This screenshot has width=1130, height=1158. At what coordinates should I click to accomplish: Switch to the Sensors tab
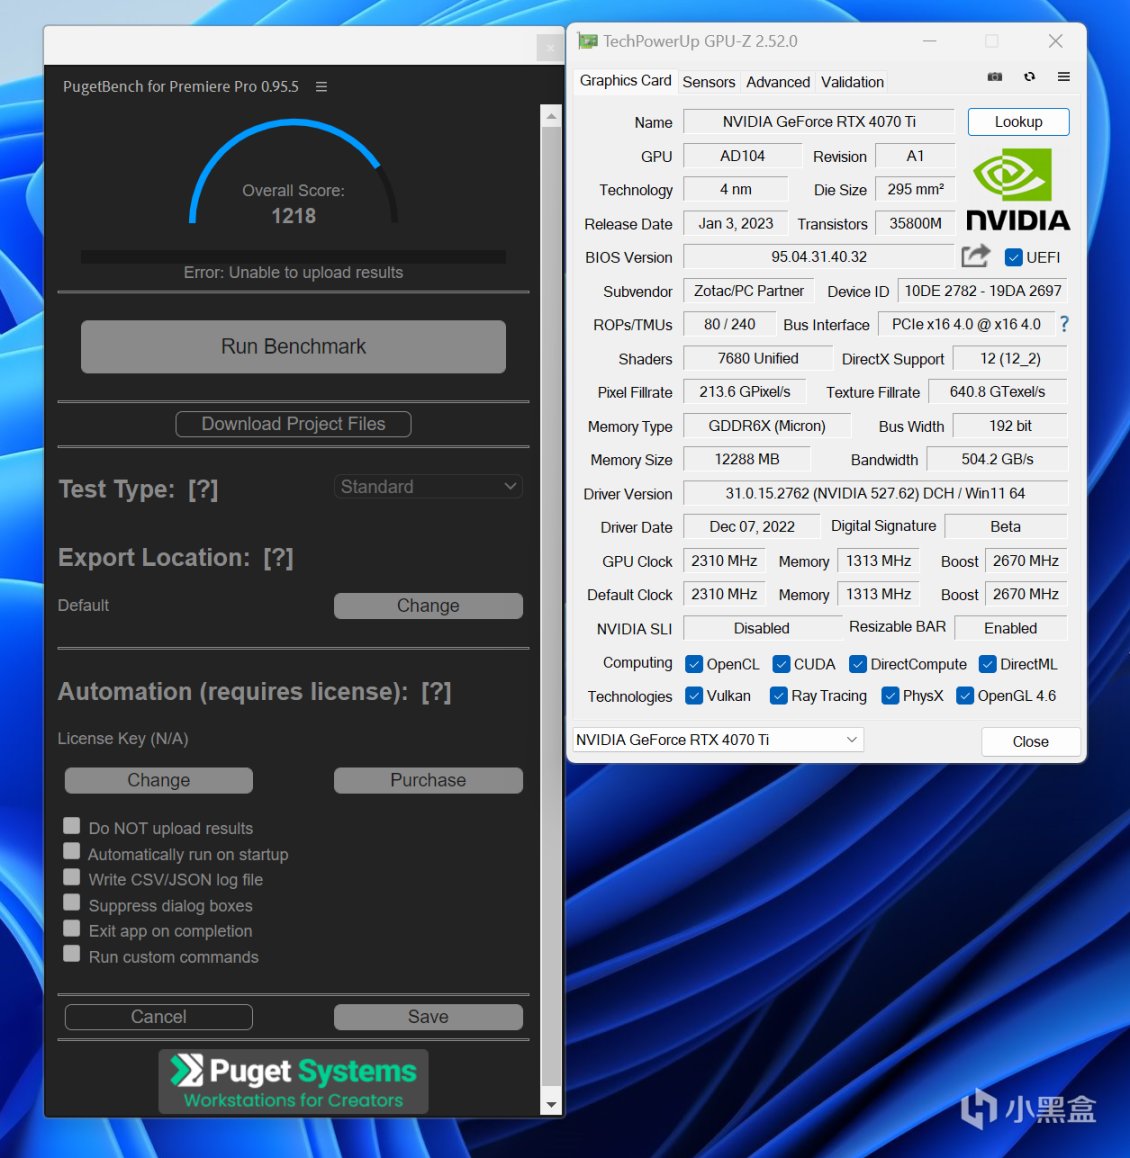tap(708, 82)
